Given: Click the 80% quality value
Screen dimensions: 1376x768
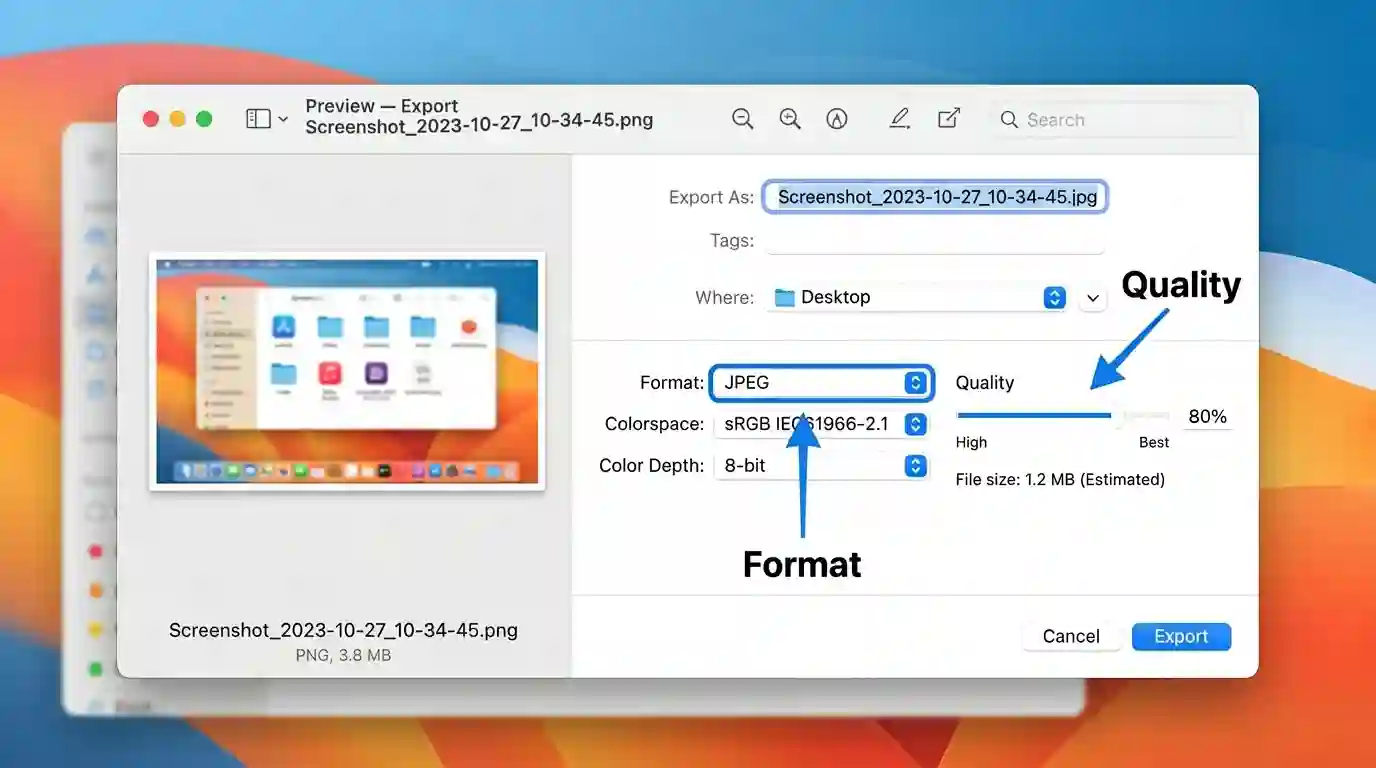Looking at the screenshot, I should point(1207,416).
